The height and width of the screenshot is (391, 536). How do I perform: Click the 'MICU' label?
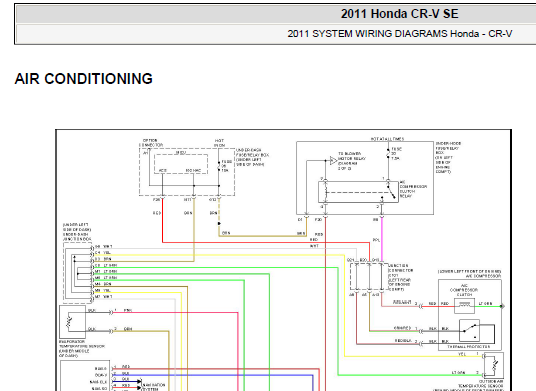[181, 153]
